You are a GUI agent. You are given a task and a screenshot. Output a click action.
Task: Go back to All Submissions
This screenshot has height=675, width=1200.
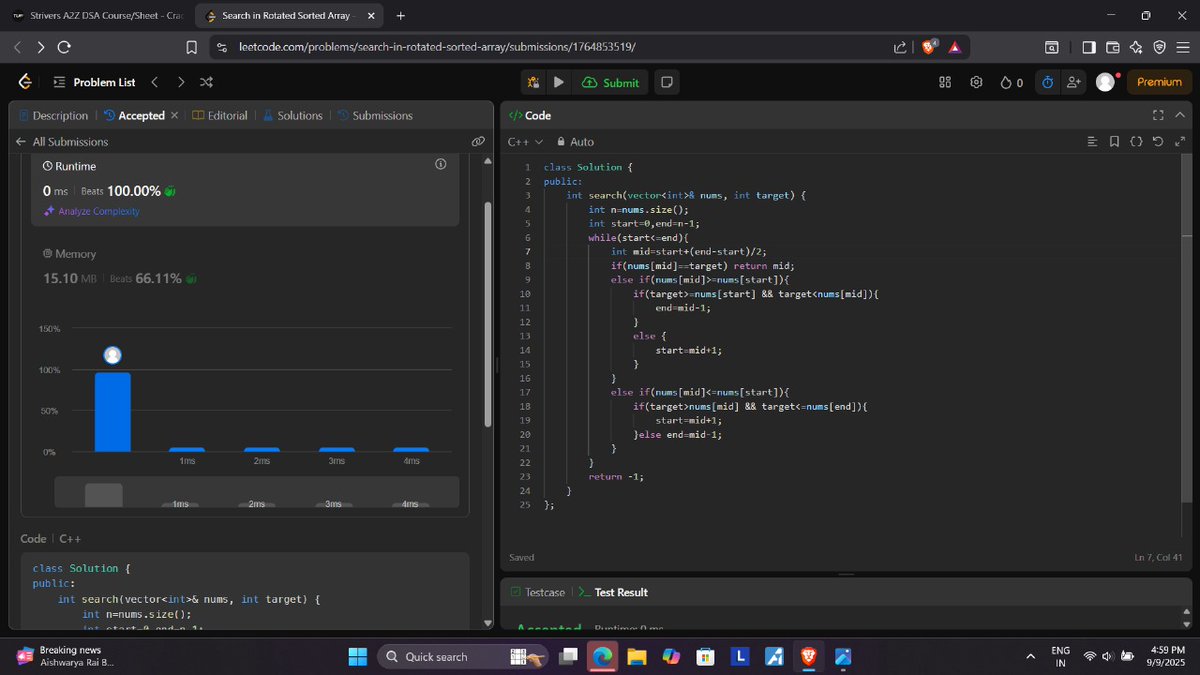(x=62, y=142)
